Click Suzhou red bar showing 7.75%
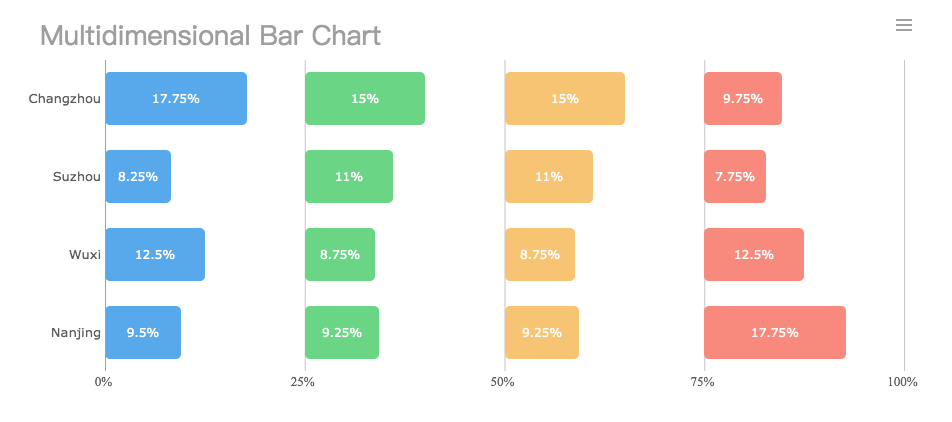952x422 pixels. pos(735,177)
